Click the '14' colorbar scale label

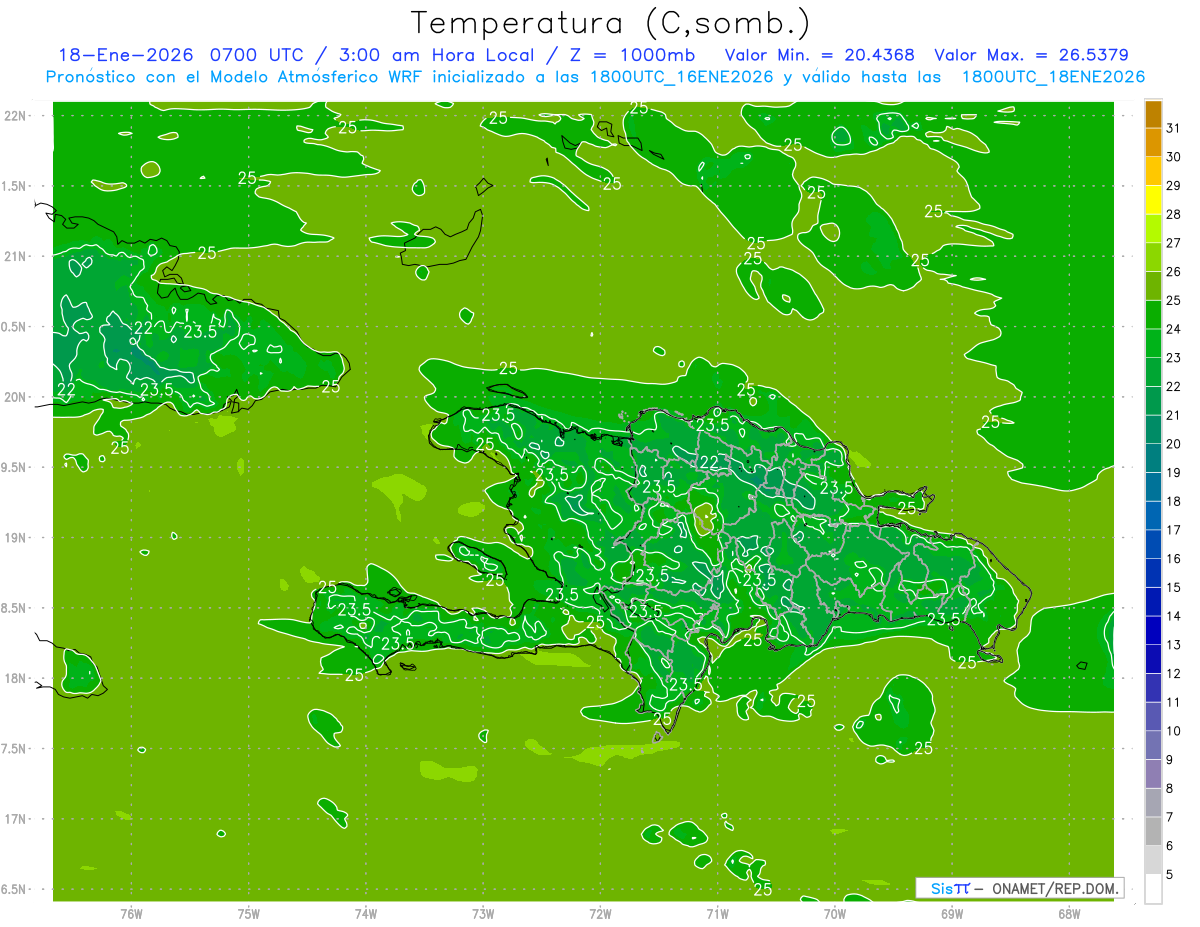point(1175,616)
